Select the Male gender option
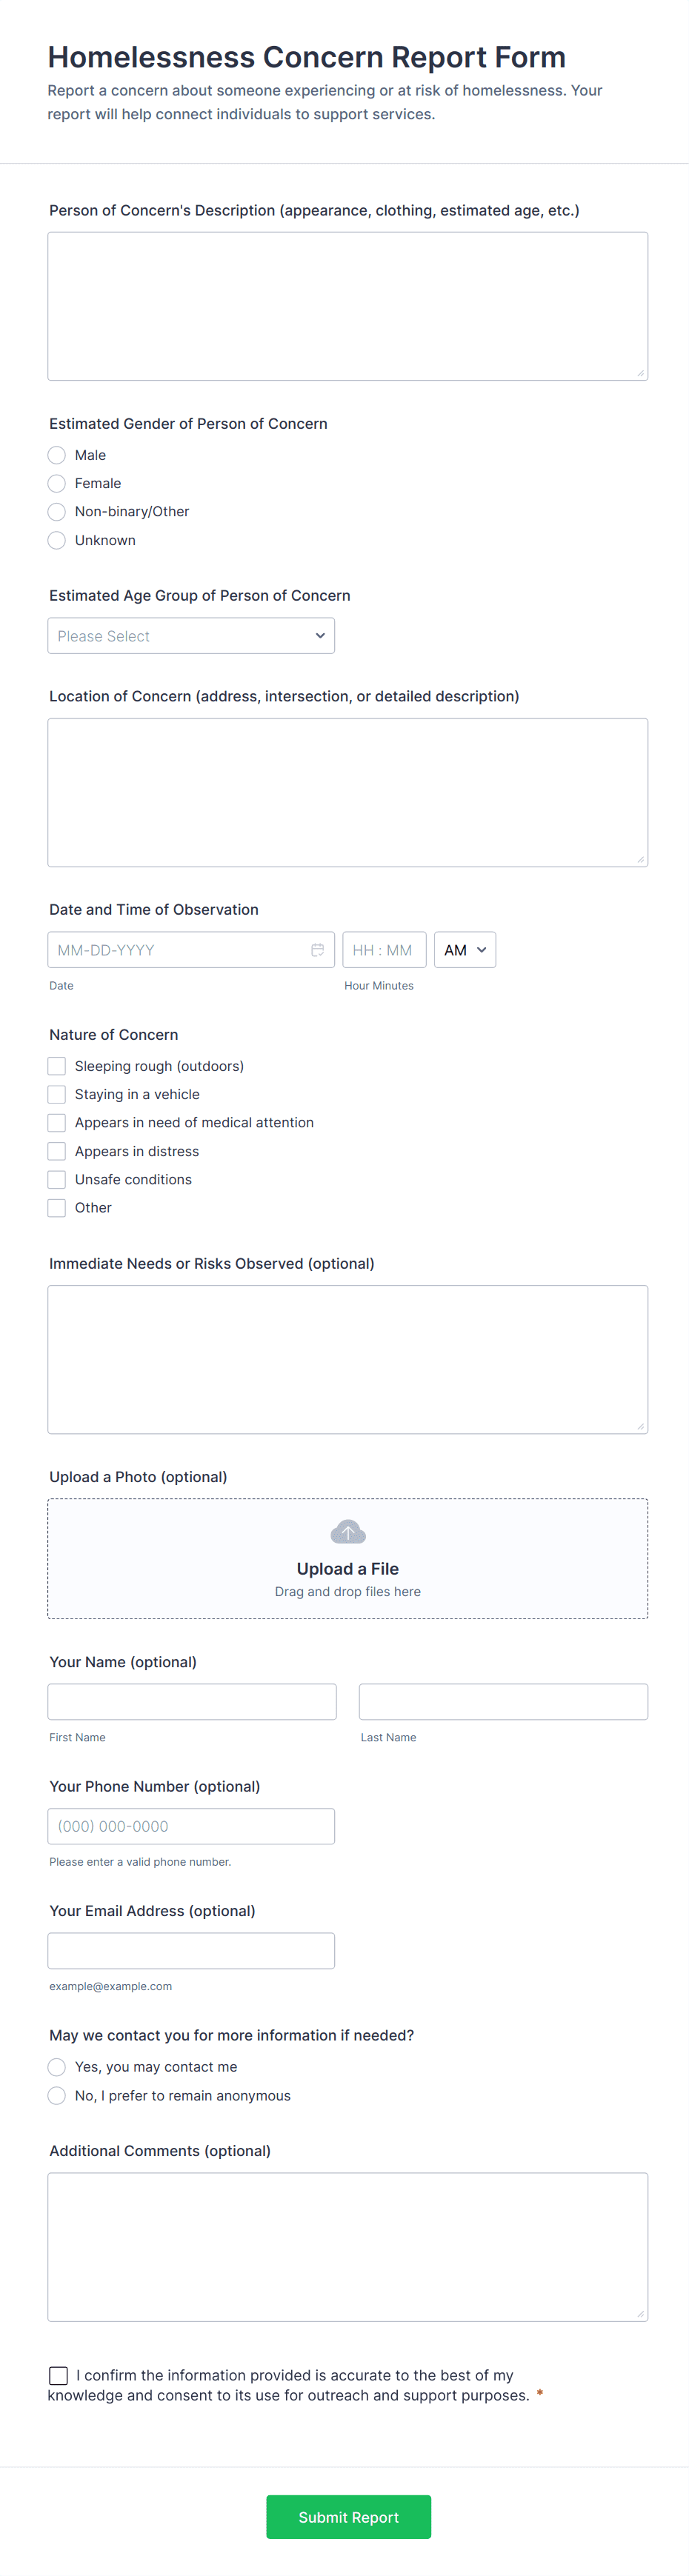 pos(57,455)
